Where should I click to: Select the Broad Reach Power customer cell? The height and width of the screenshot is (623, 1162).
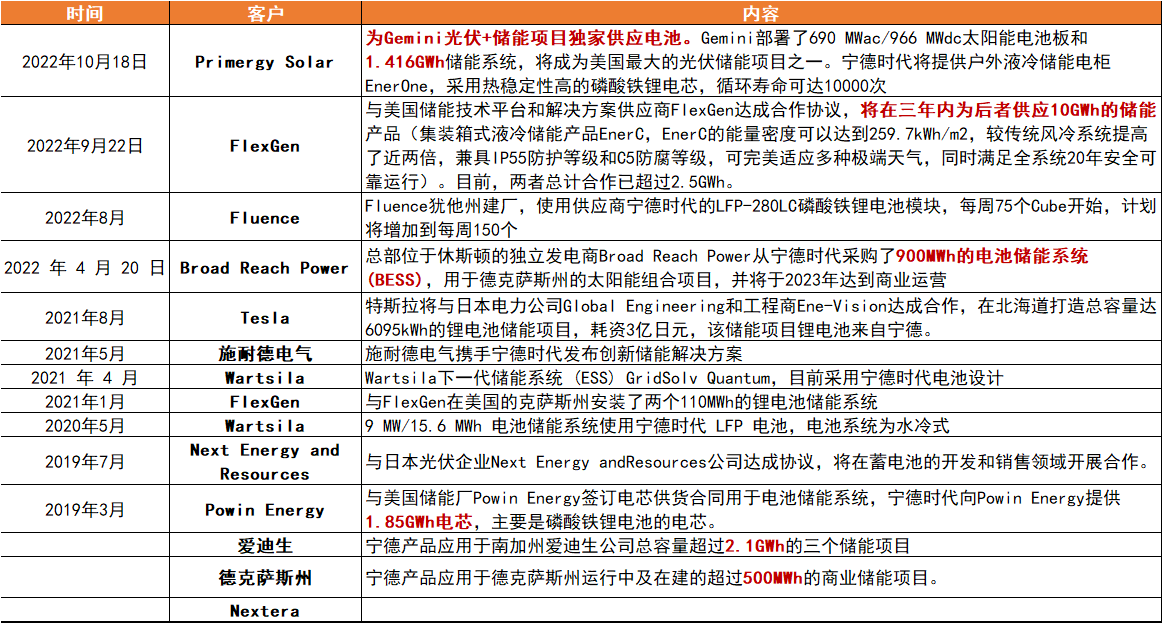click(265, 267)
